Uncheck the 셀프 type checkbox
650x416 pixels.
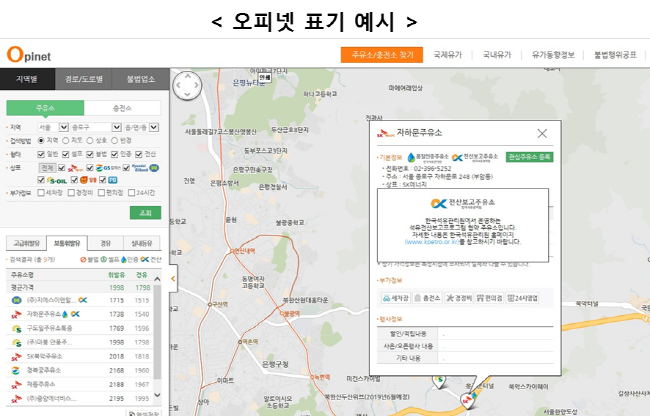65,154
